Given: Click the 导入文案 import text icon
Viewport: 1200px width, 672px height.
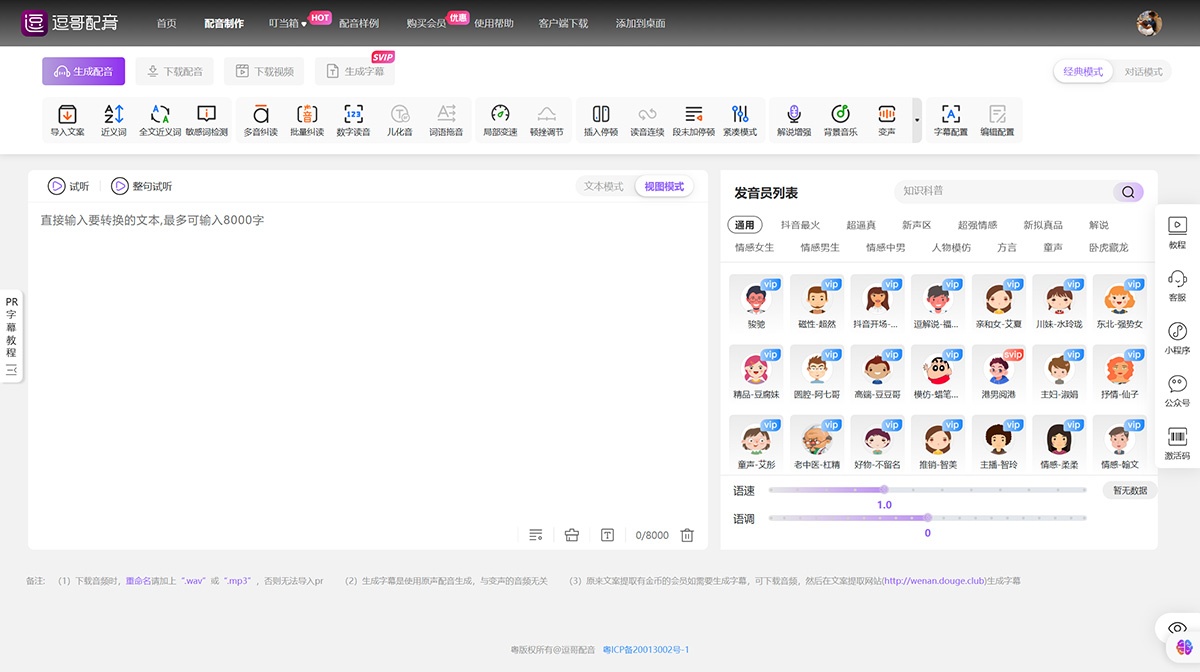Looking at the screenshot, I should pos(67,119).
